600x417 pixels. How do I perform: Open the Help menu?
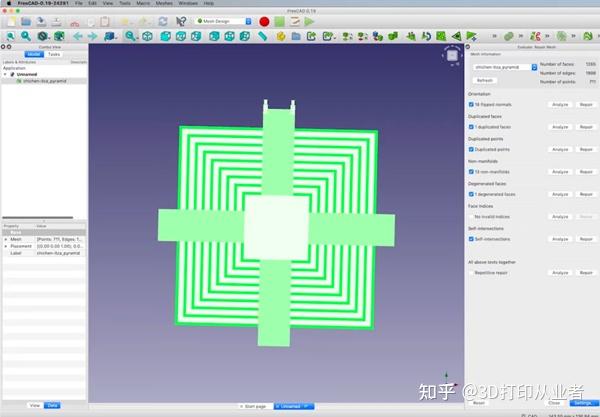click(209, 3)
